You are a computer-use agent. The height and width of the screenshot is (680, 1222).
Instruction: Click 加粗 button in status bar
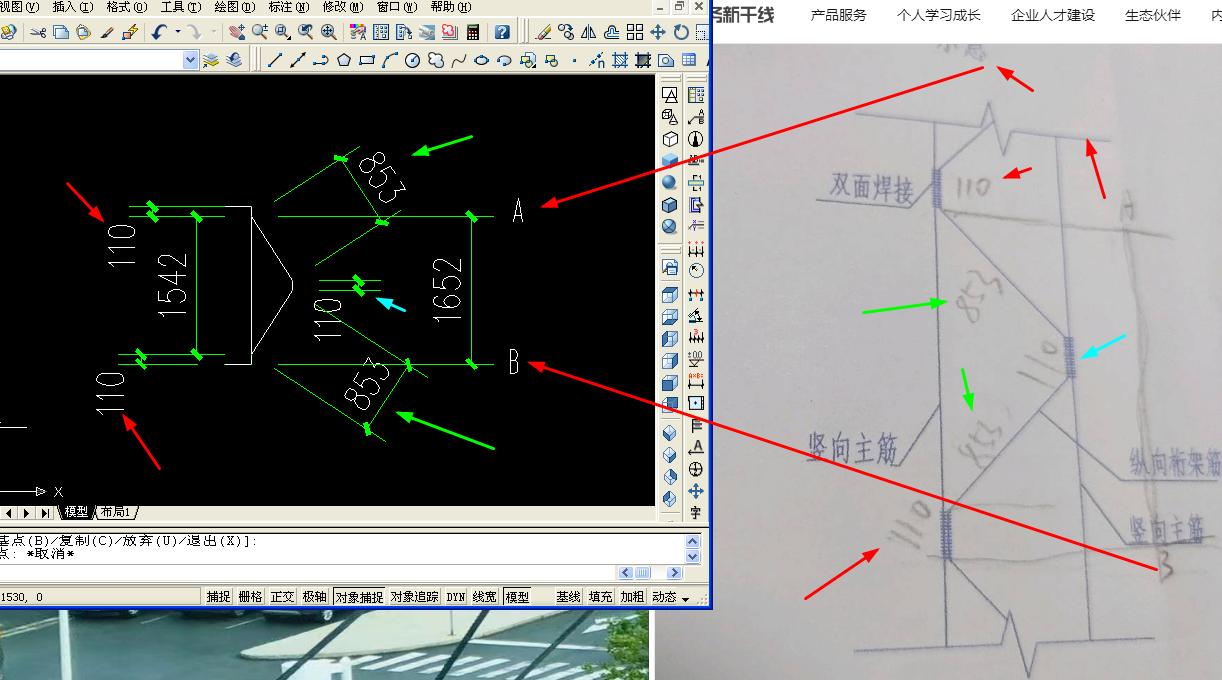[x=632, y=597]
